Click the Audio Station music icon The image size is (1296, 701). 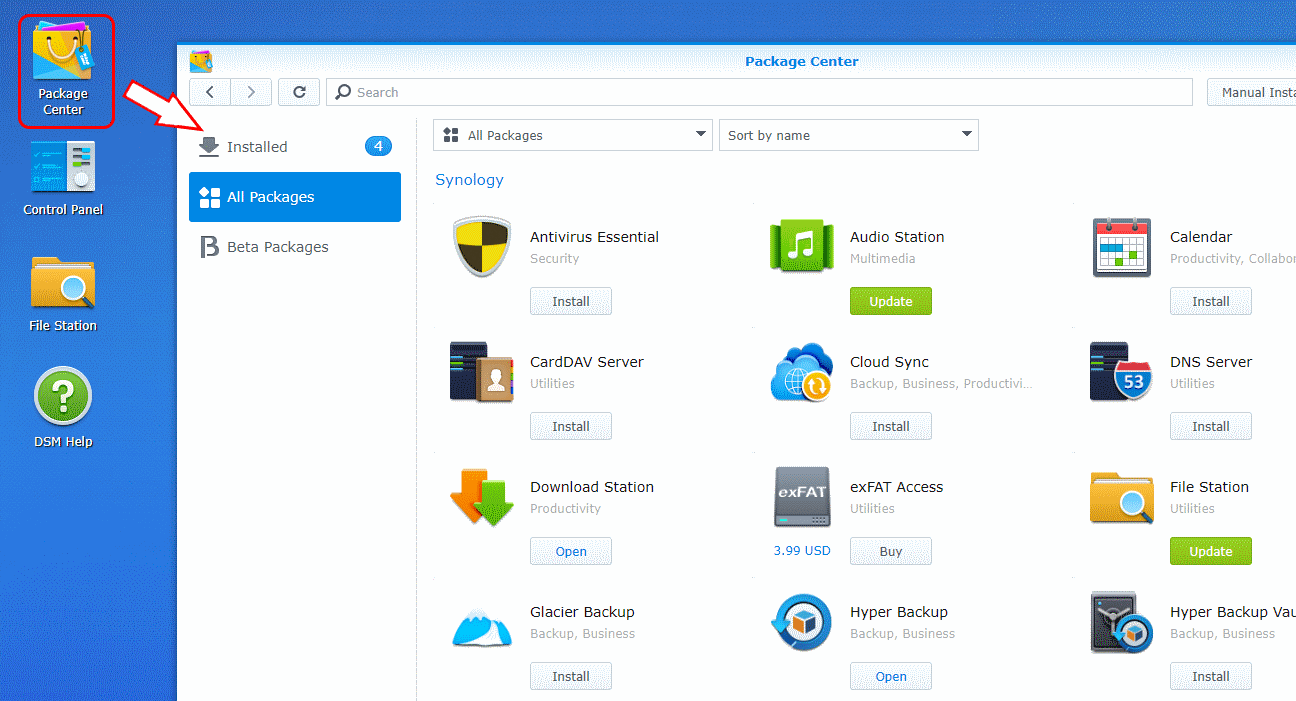[802, 246]
